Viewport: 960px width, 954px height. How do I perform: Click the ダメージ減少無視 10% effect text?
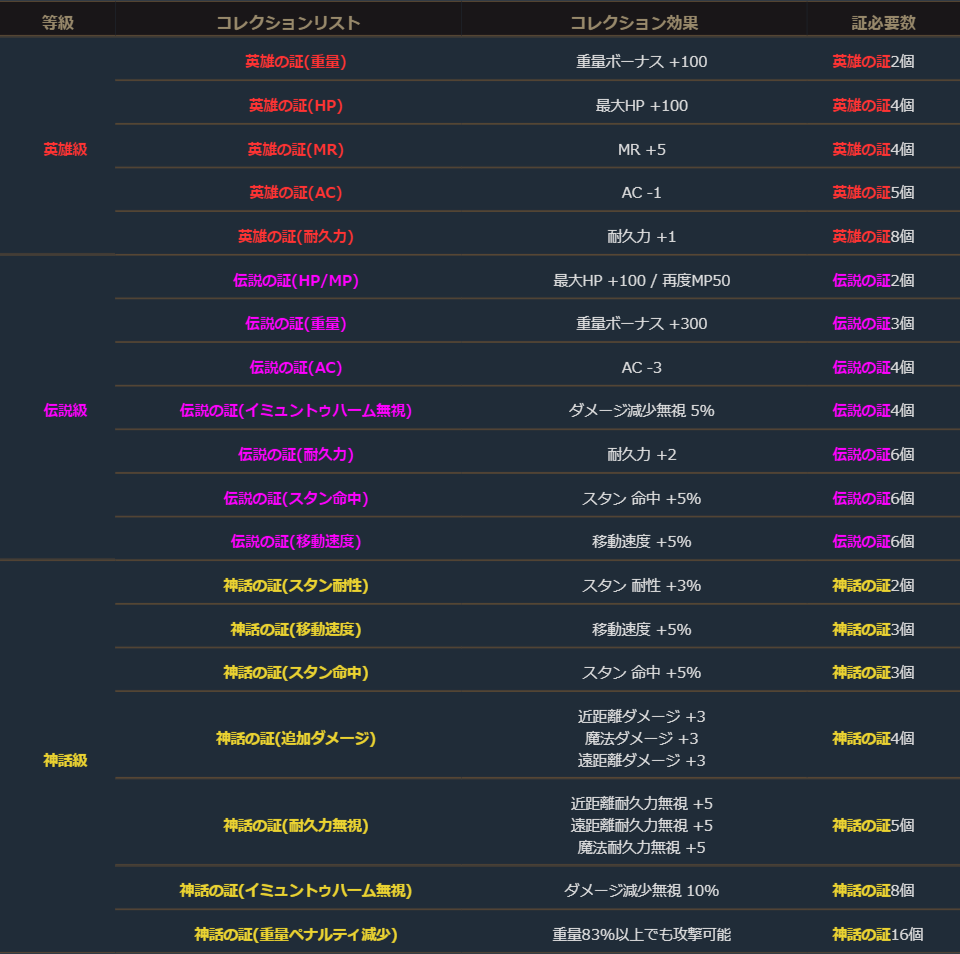[x=641, y=890]
